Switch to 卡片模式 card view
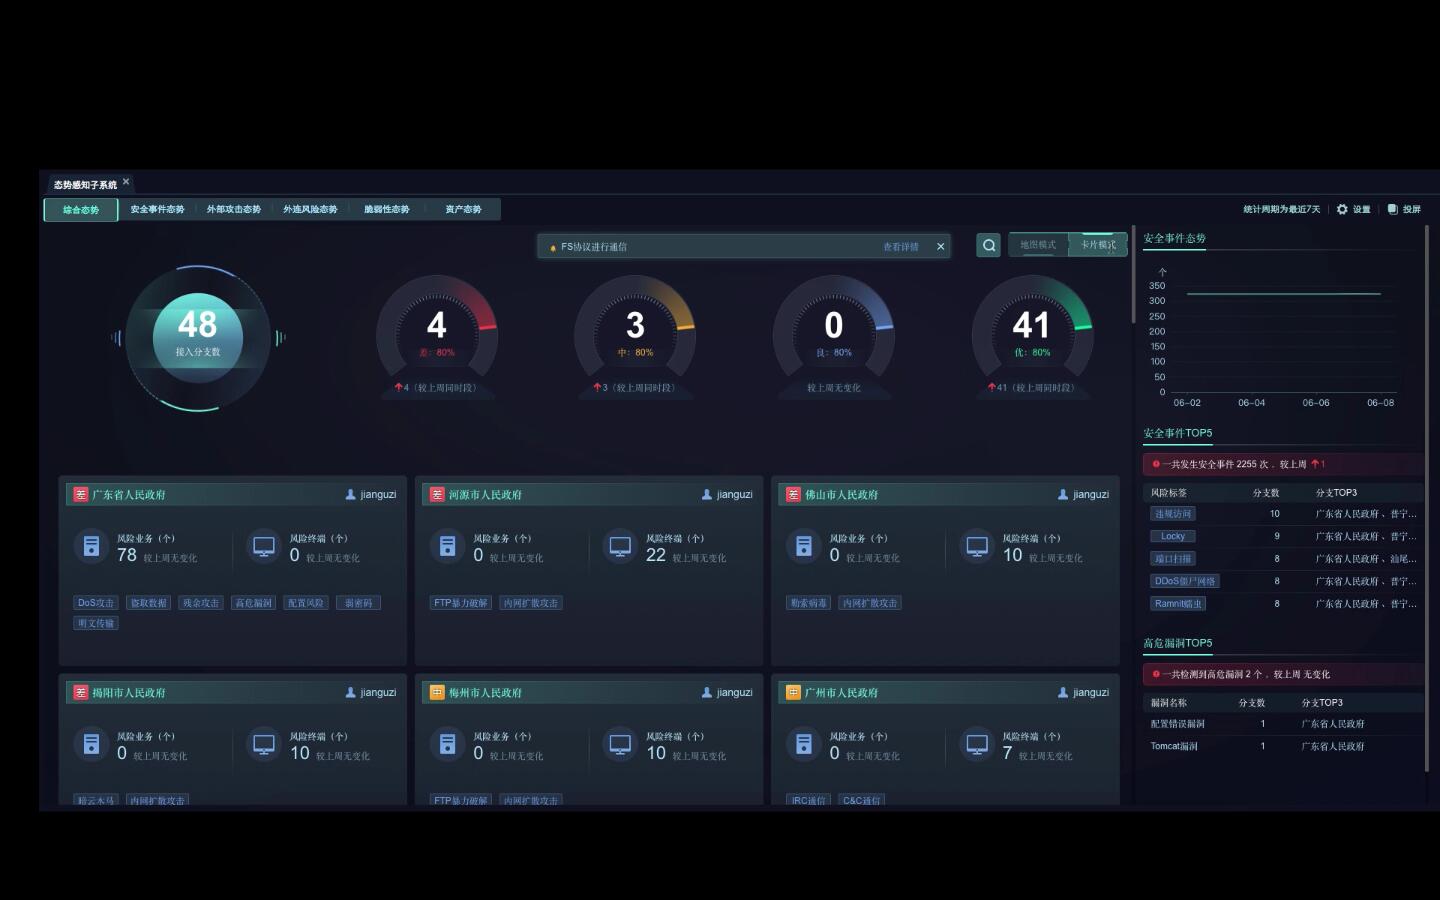The height and width of the screenshot is (900, 1440). [1098, 245]
